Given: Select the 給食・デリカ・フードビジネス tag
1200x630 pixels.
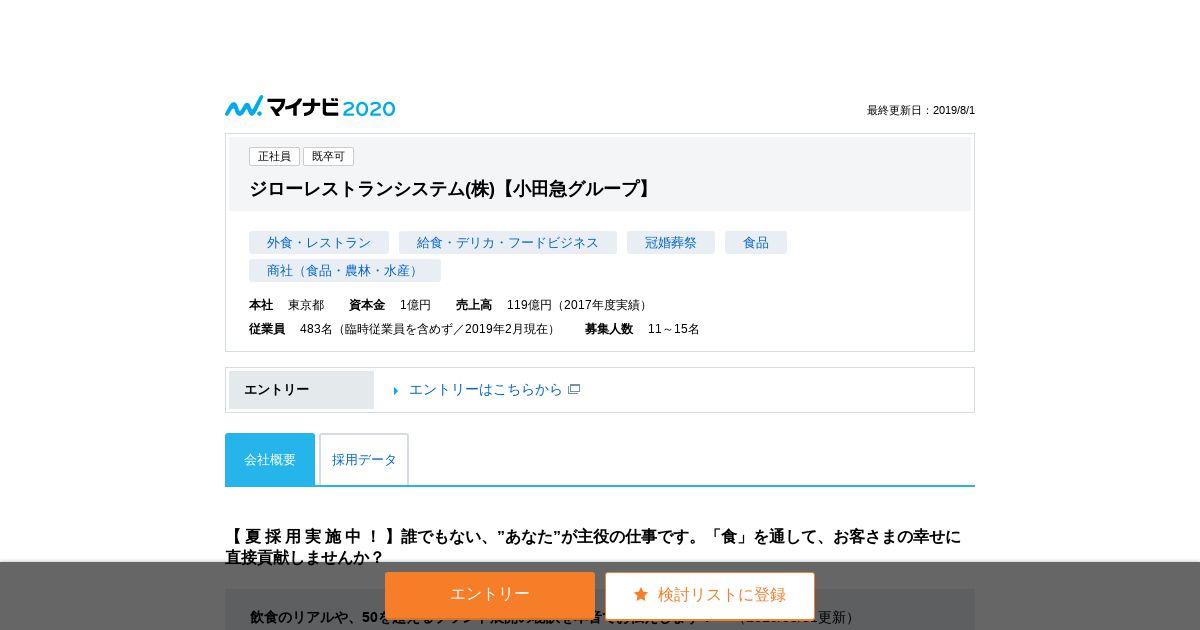Looking at the screenshot, I should tap(508, 242).
